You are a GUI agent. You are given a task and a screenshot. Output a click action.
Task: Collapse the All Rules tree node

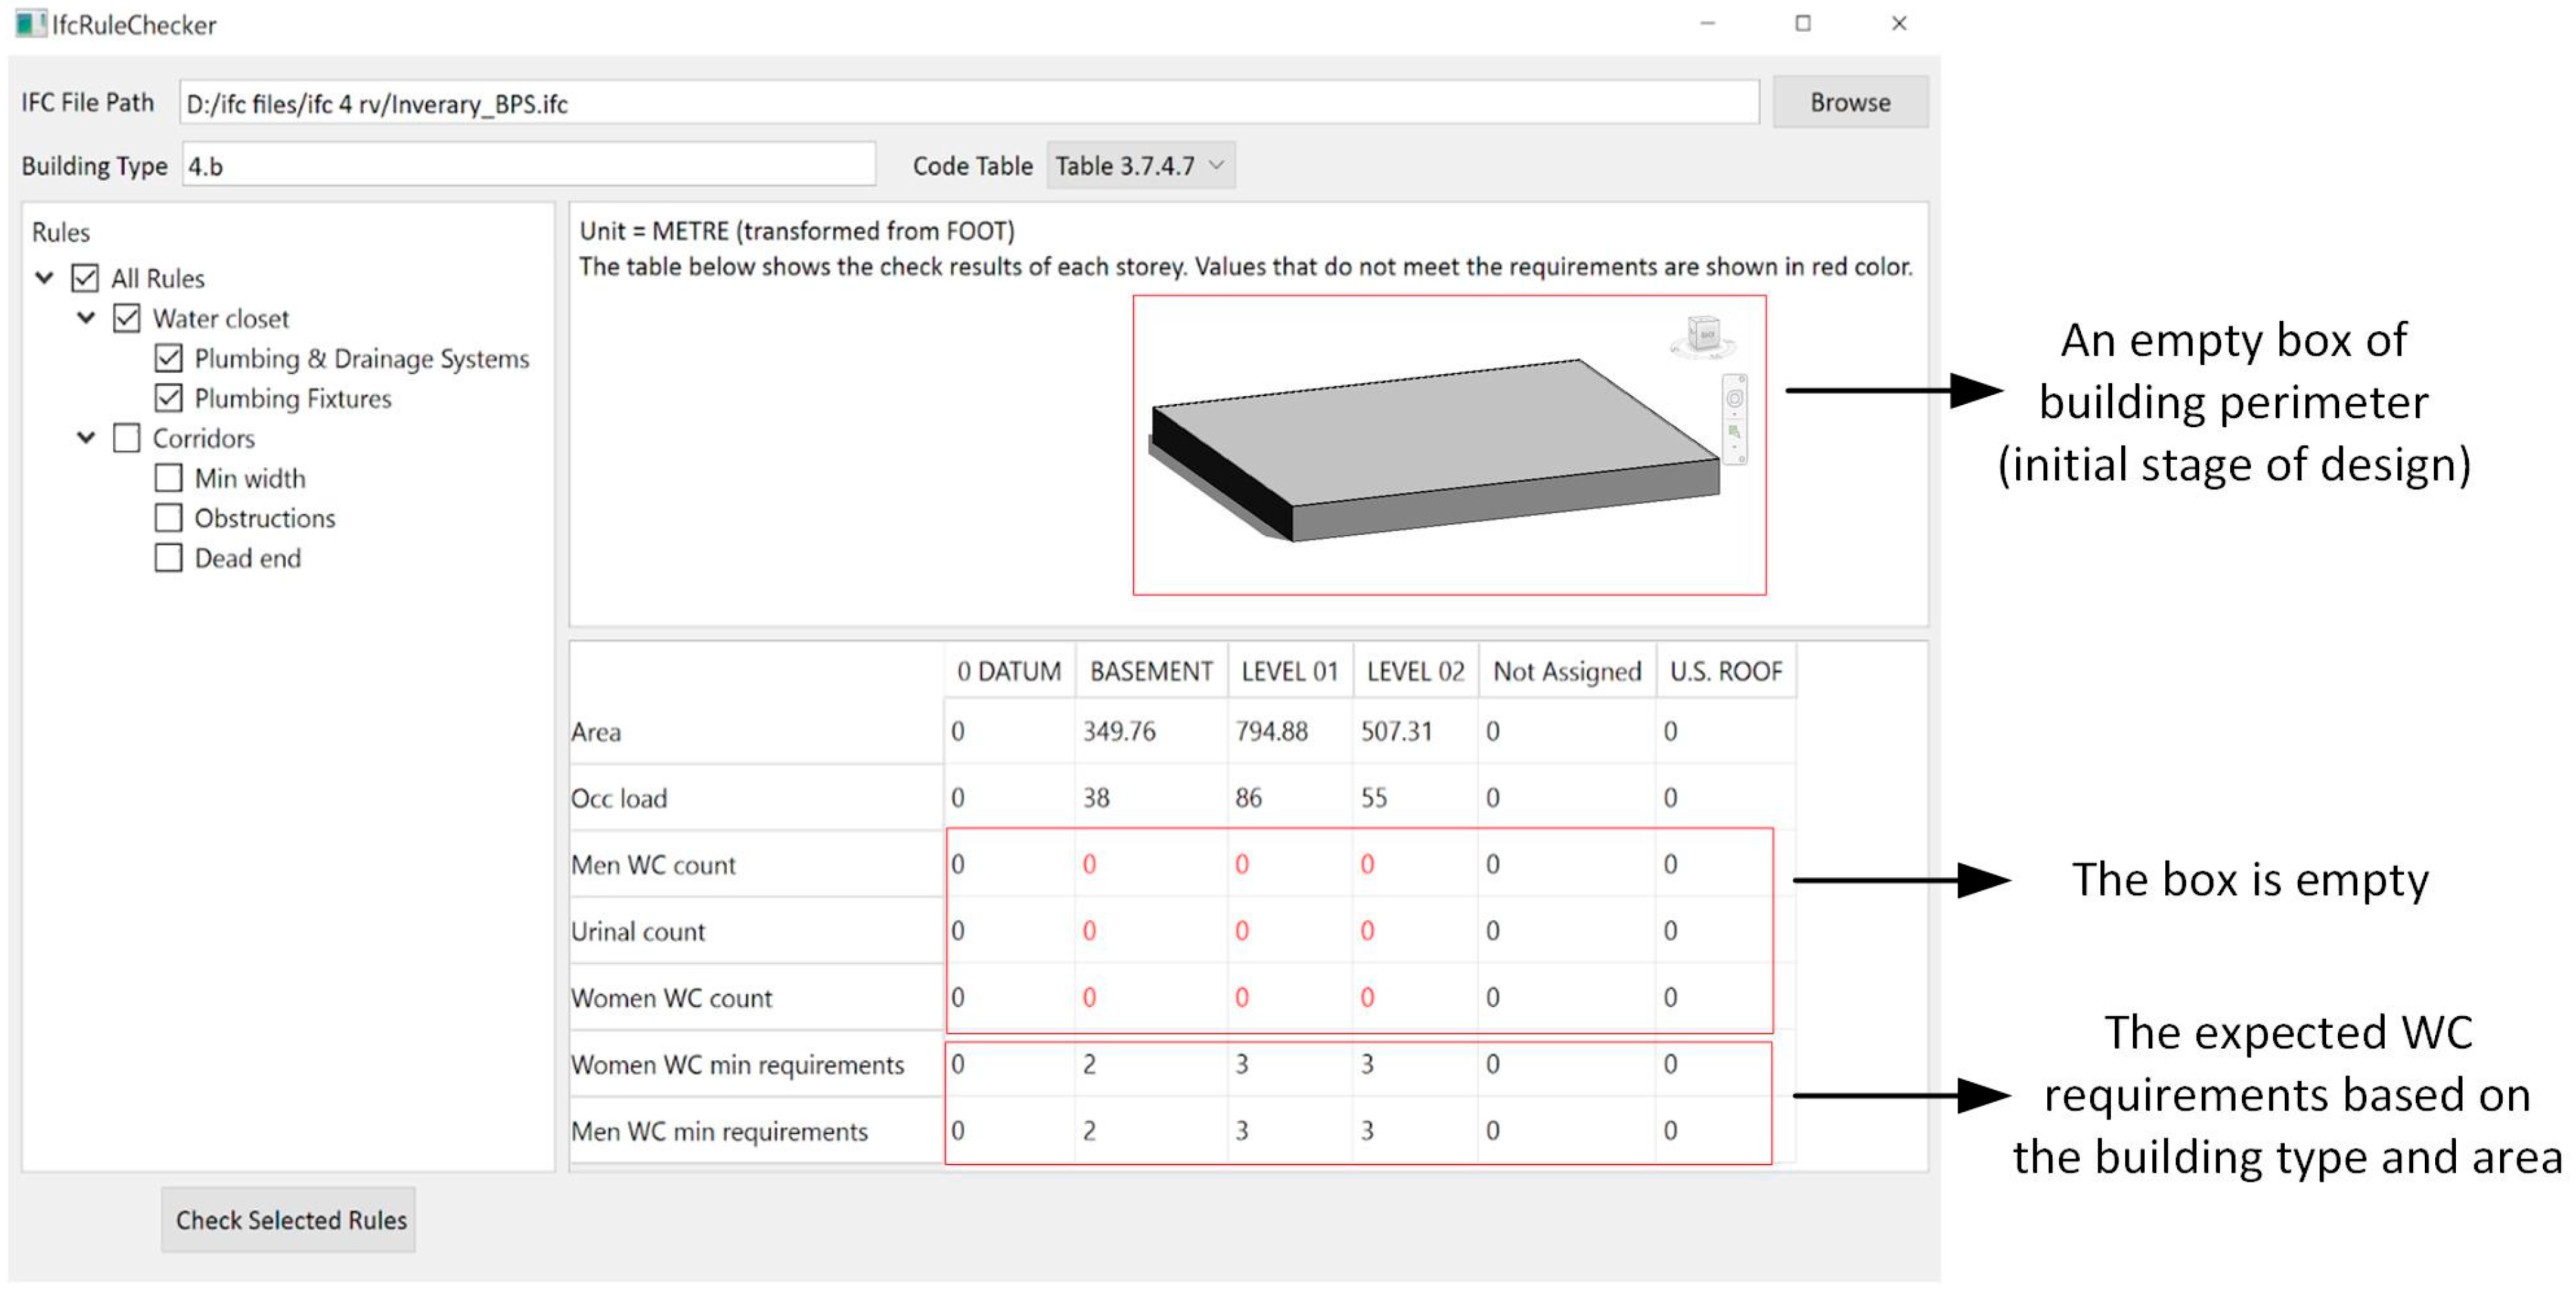click(x=44, y=278)
